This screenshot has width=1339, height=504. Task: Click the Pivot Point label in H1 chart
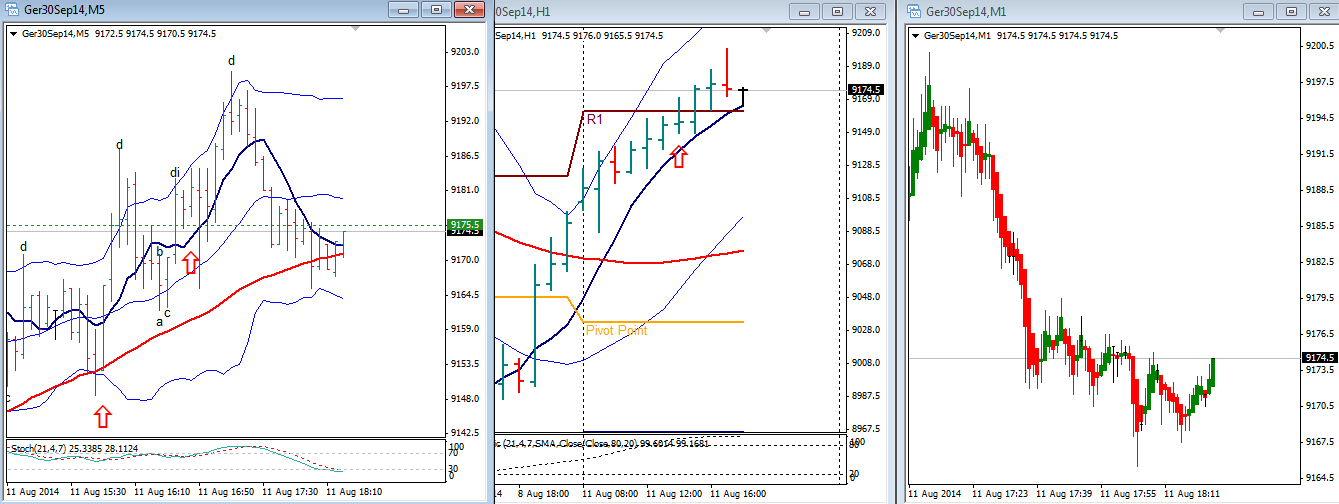coord(616,330)
